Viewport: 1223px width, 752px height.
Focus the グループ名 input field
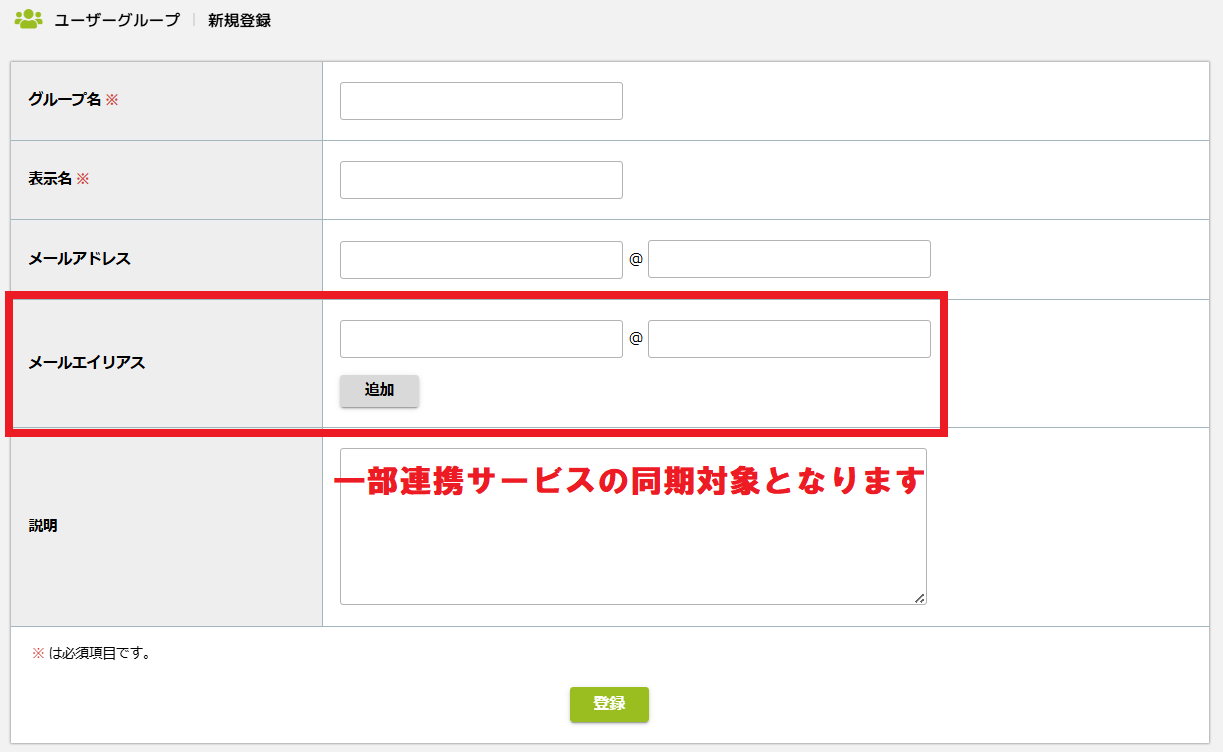pyautogui.click(x=481, y=101)
